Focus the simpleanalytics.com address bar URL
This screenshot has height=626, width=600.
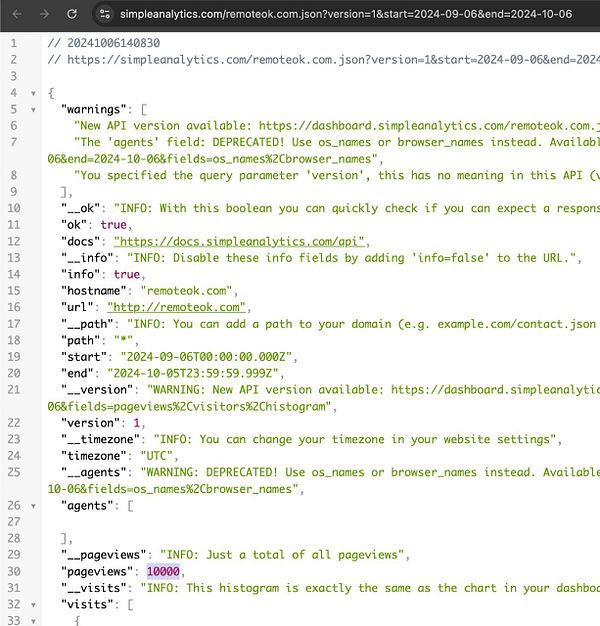pos(346,14)
